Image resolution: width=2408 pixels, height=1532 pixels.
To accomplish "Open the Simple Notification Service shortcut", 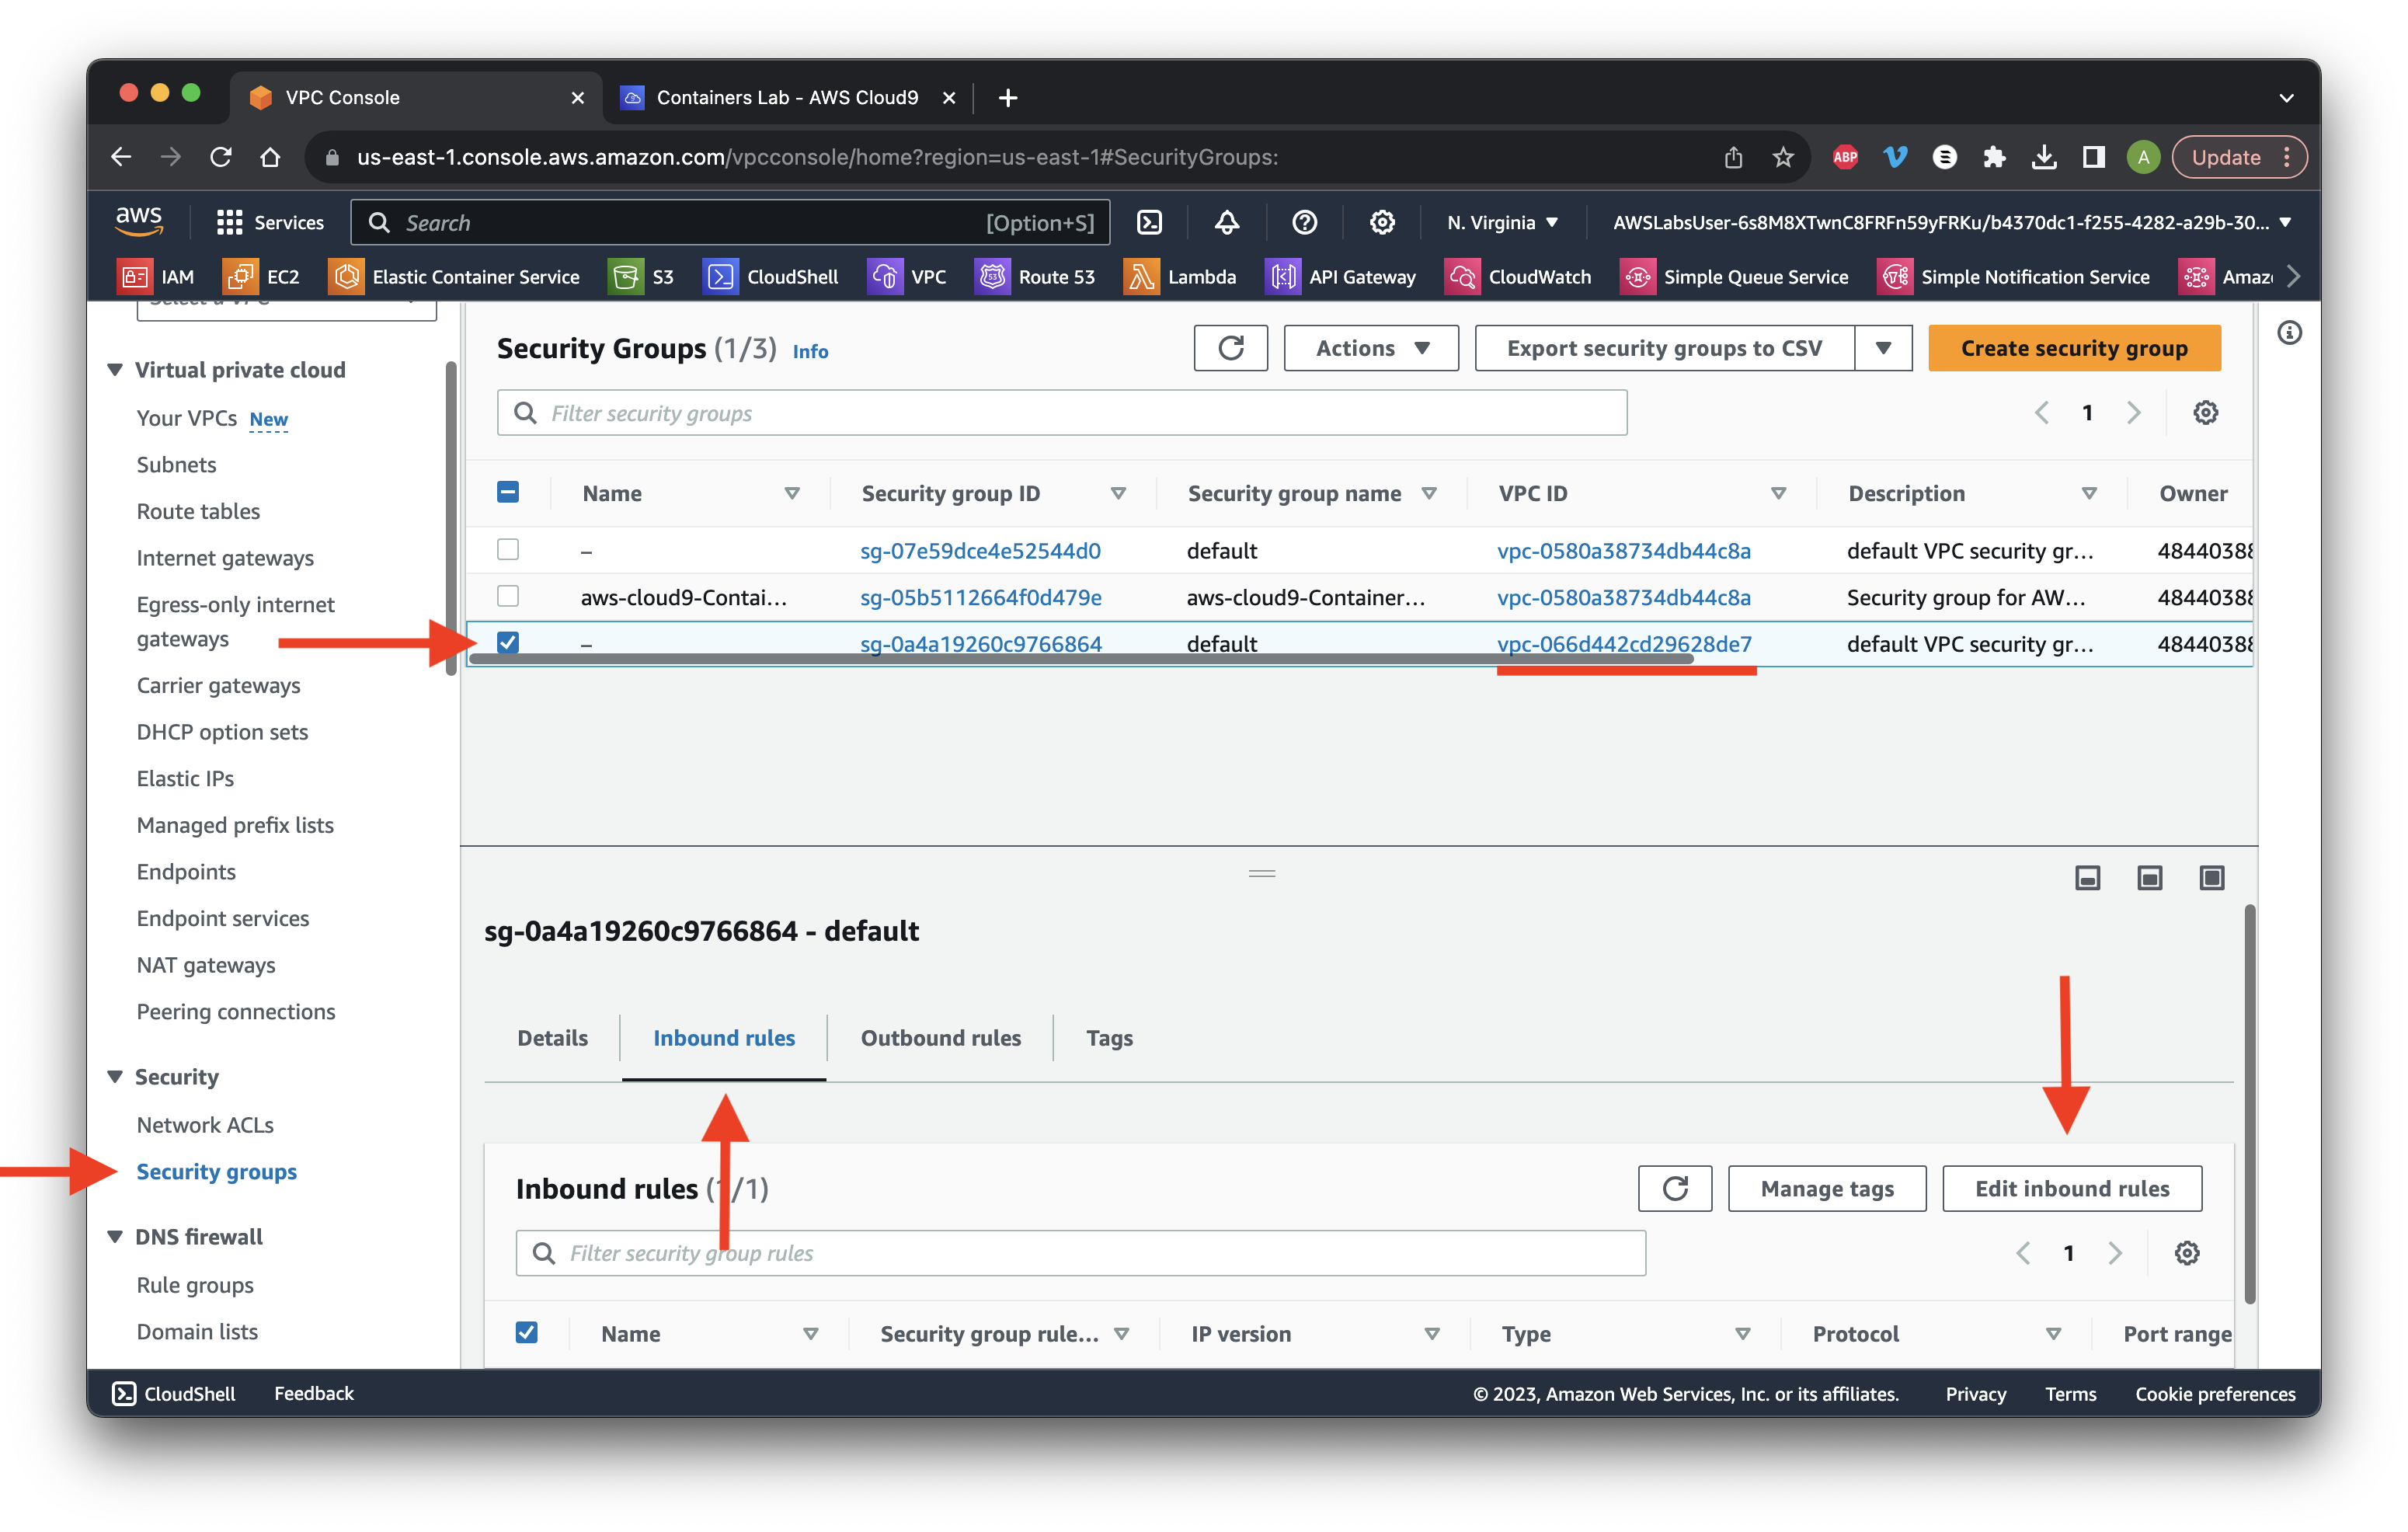I will click(x=2014, y=277).
